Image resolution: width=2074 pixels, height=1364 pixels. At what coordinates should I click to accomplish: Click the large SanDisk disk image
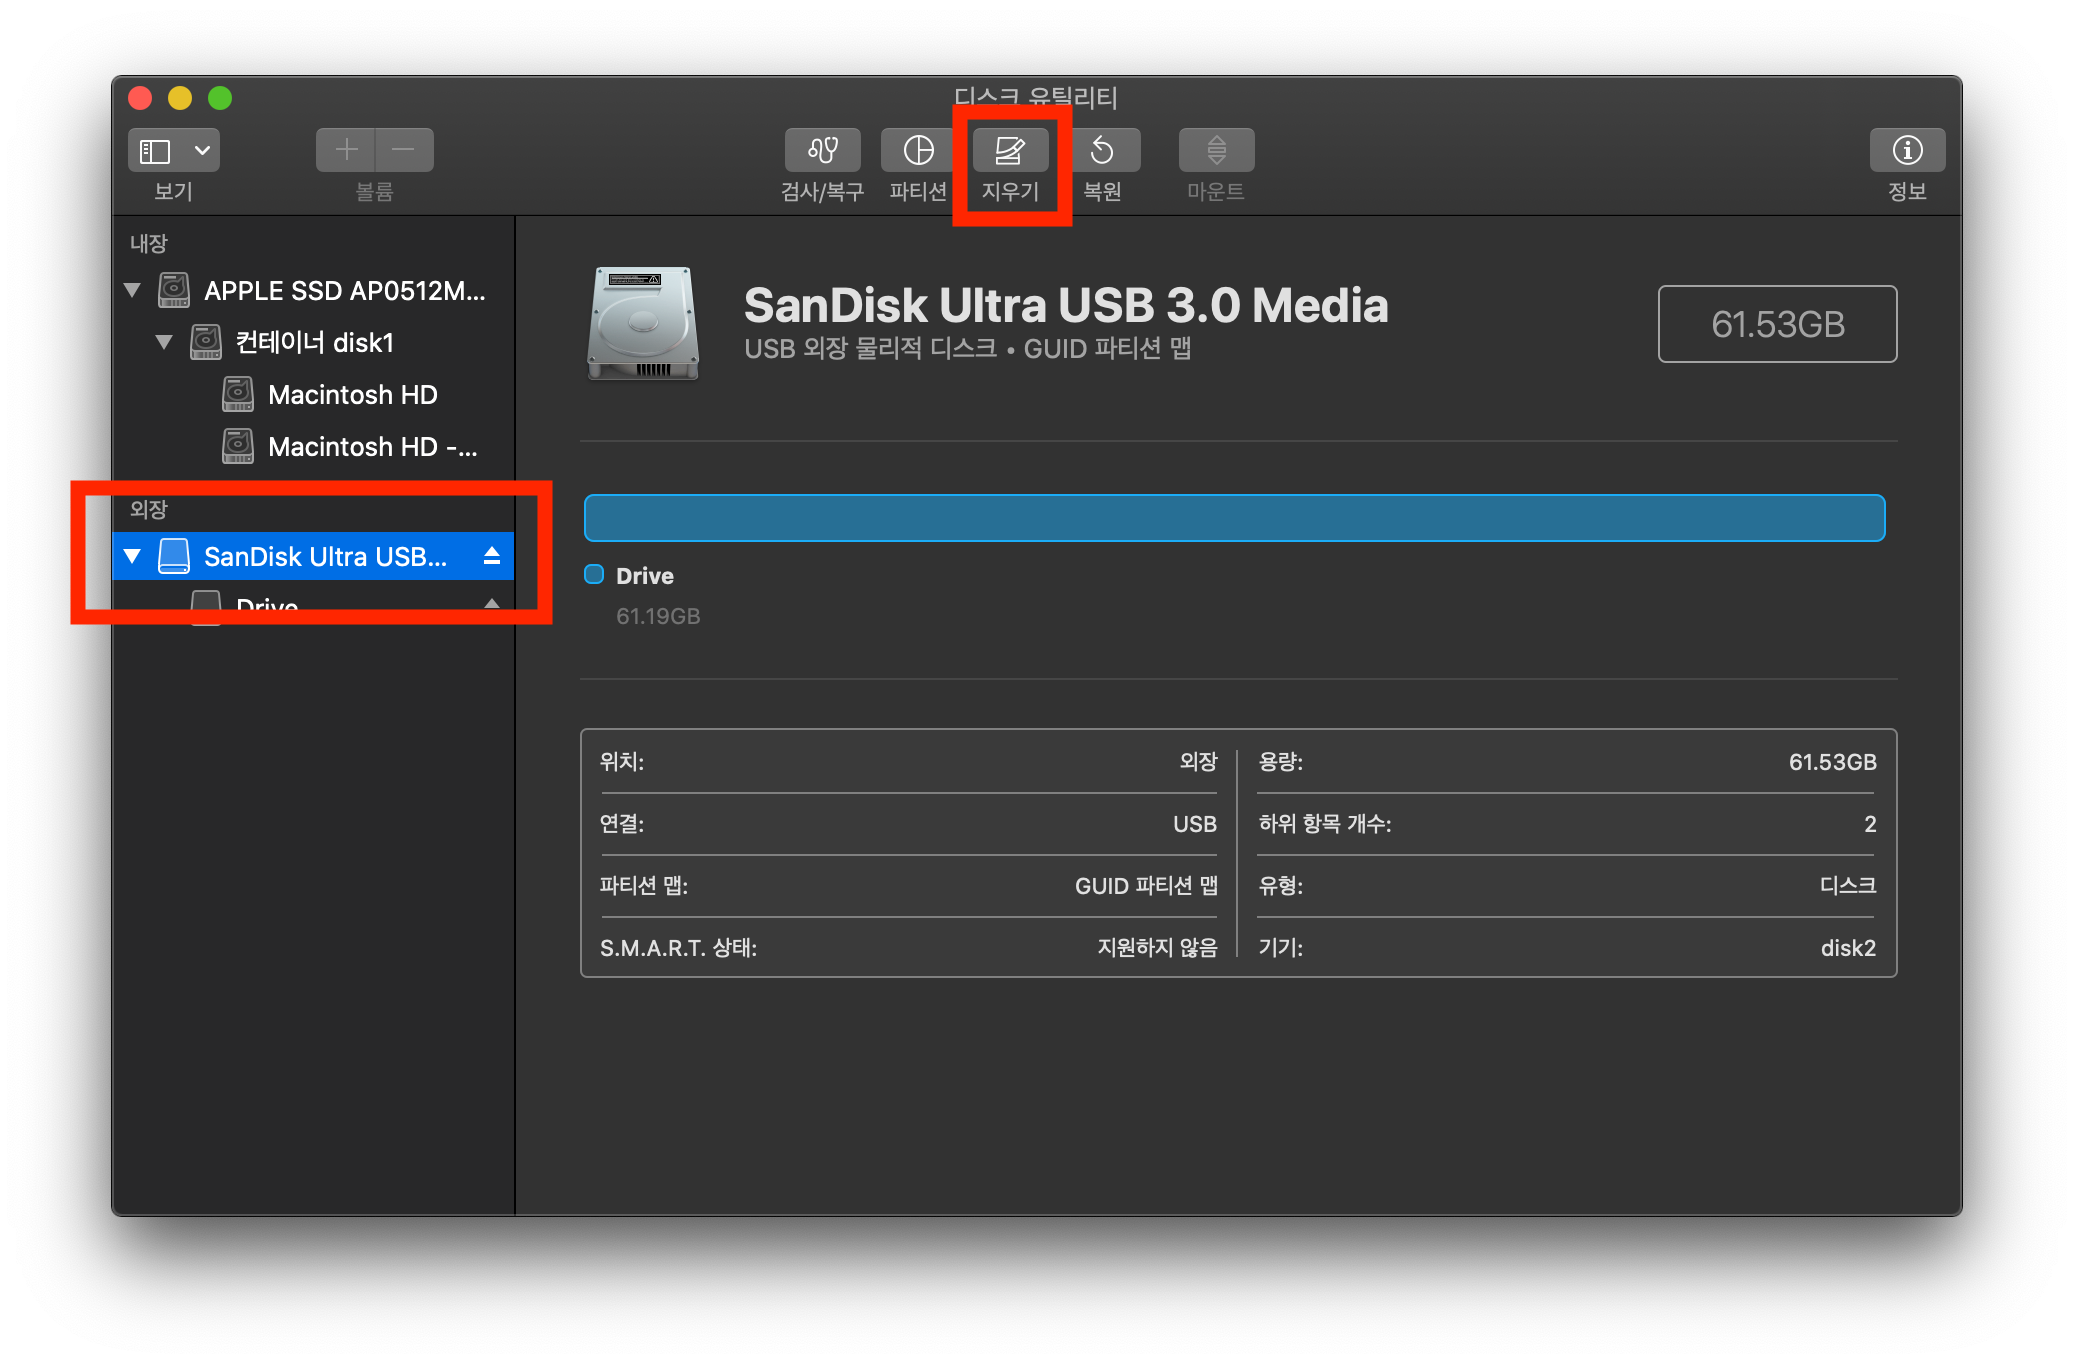642,323
